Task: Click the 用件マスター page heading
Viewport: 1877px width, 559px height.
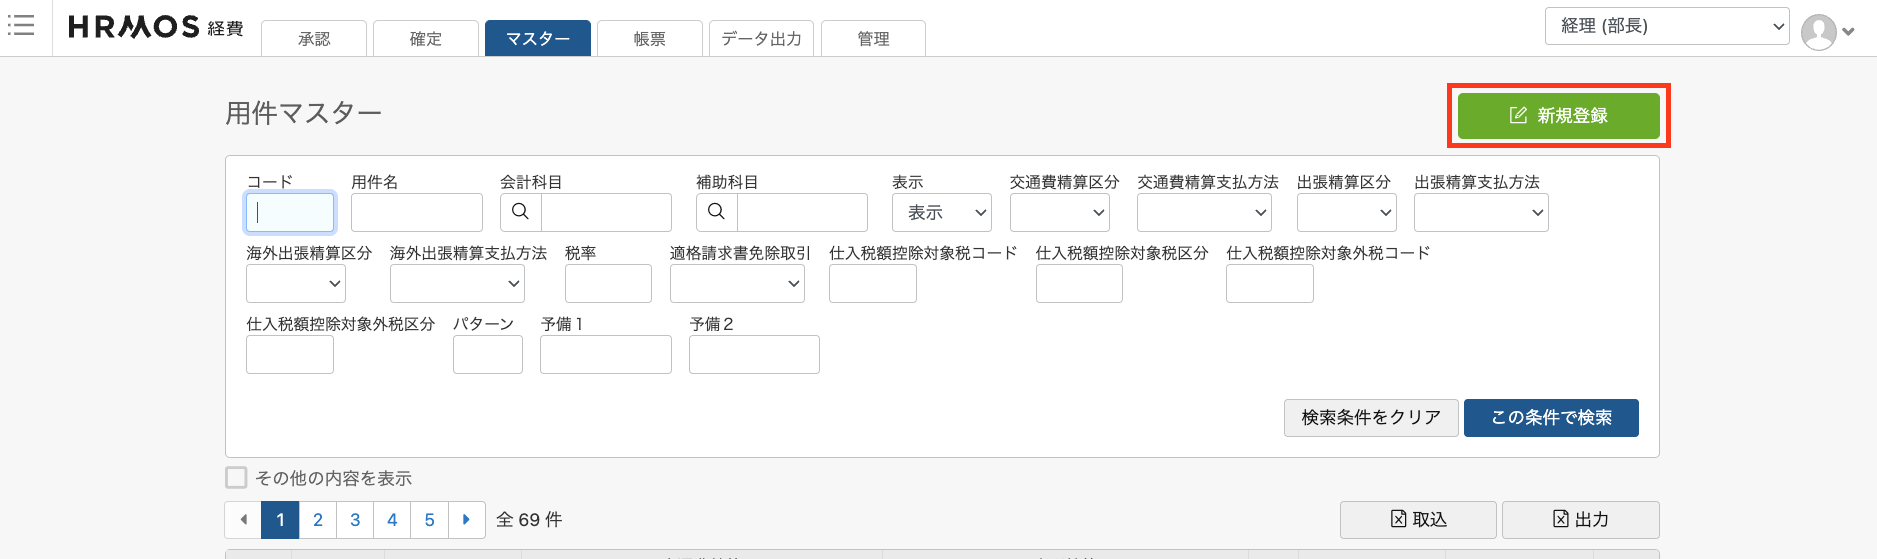Action: (x=303, y=113)
